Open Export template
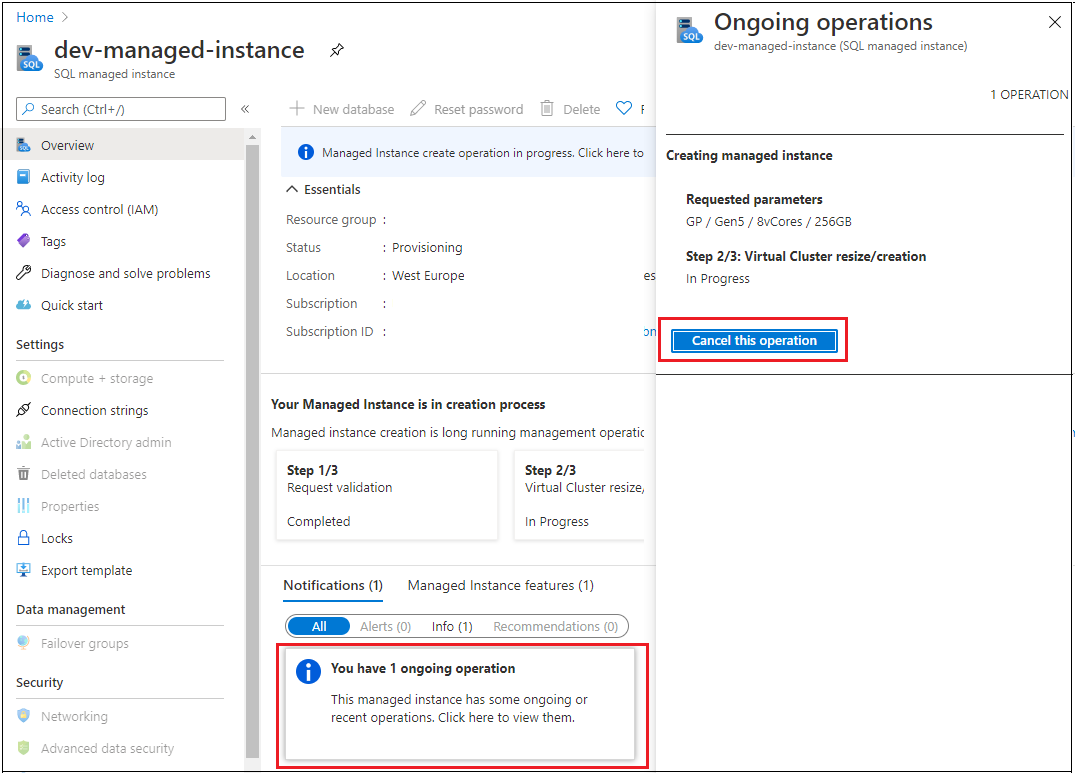The height and width of the screenshot is (773, 1075). [x=85, y=570]
